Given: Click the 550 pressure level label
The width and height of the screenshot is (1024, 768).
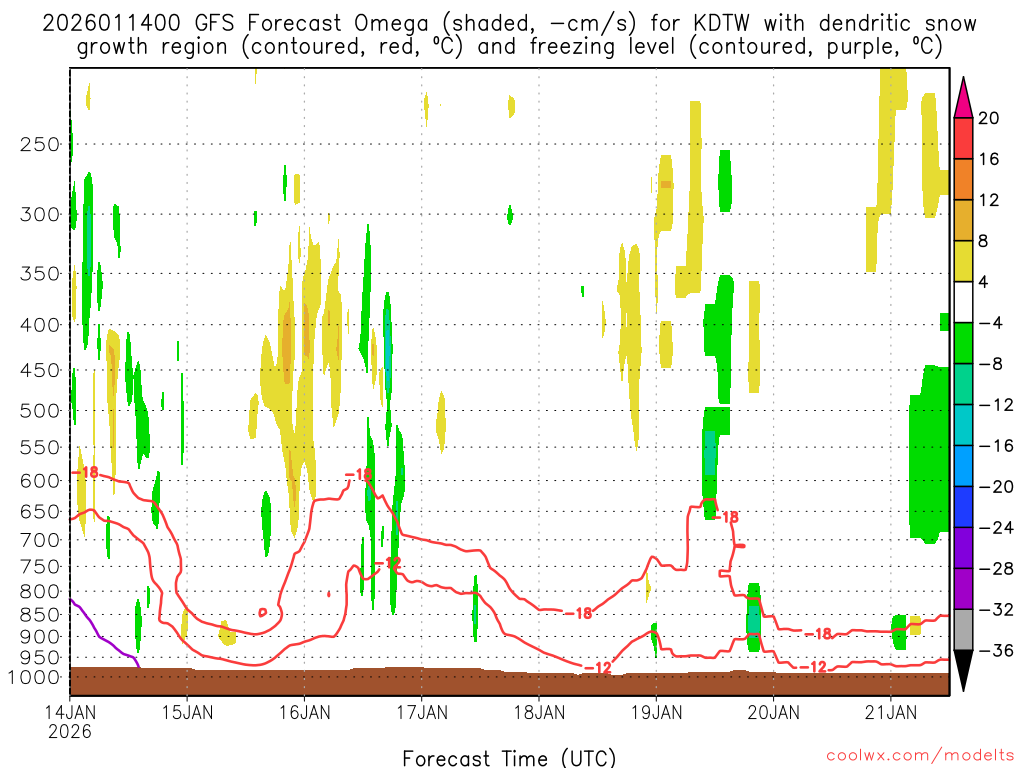Looking at the screenshot, I should tap(40, 447).
